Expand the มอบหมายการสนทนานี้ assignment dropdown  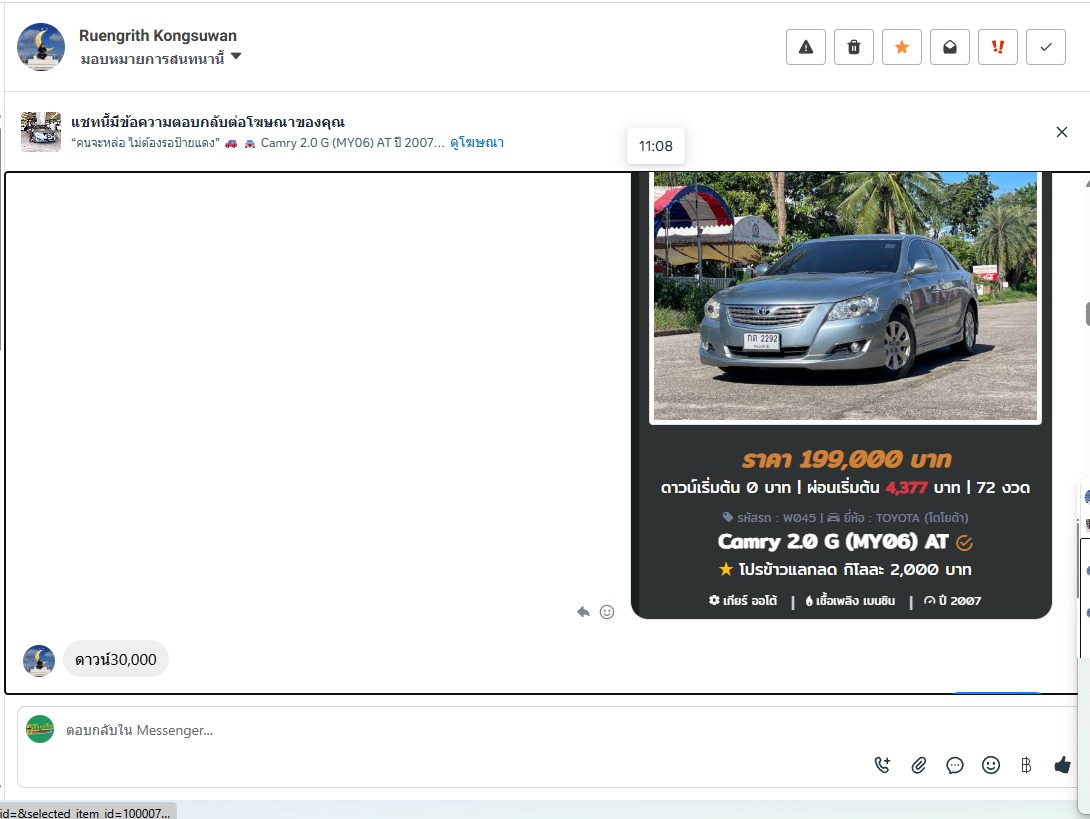[x=161, y=58]
